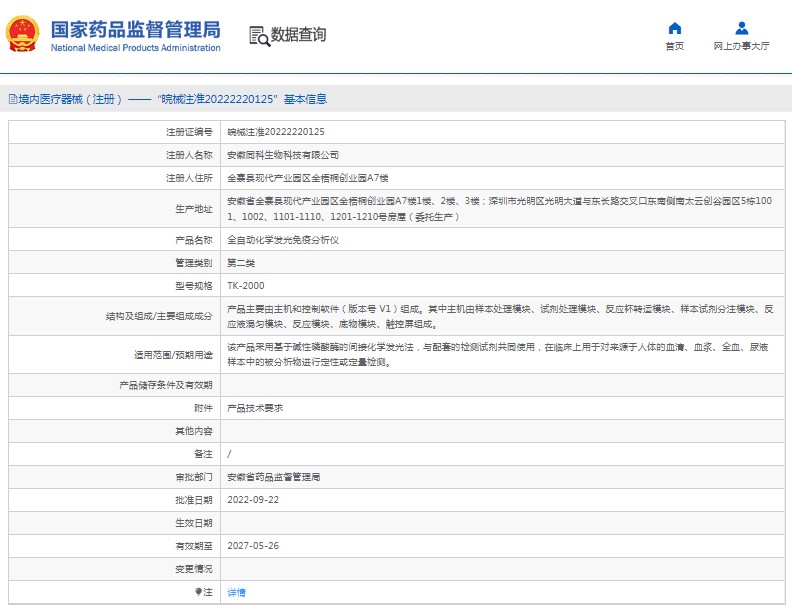Click management category value 第二类
Screen dimensions: 792x611
[x=241, y=263]
